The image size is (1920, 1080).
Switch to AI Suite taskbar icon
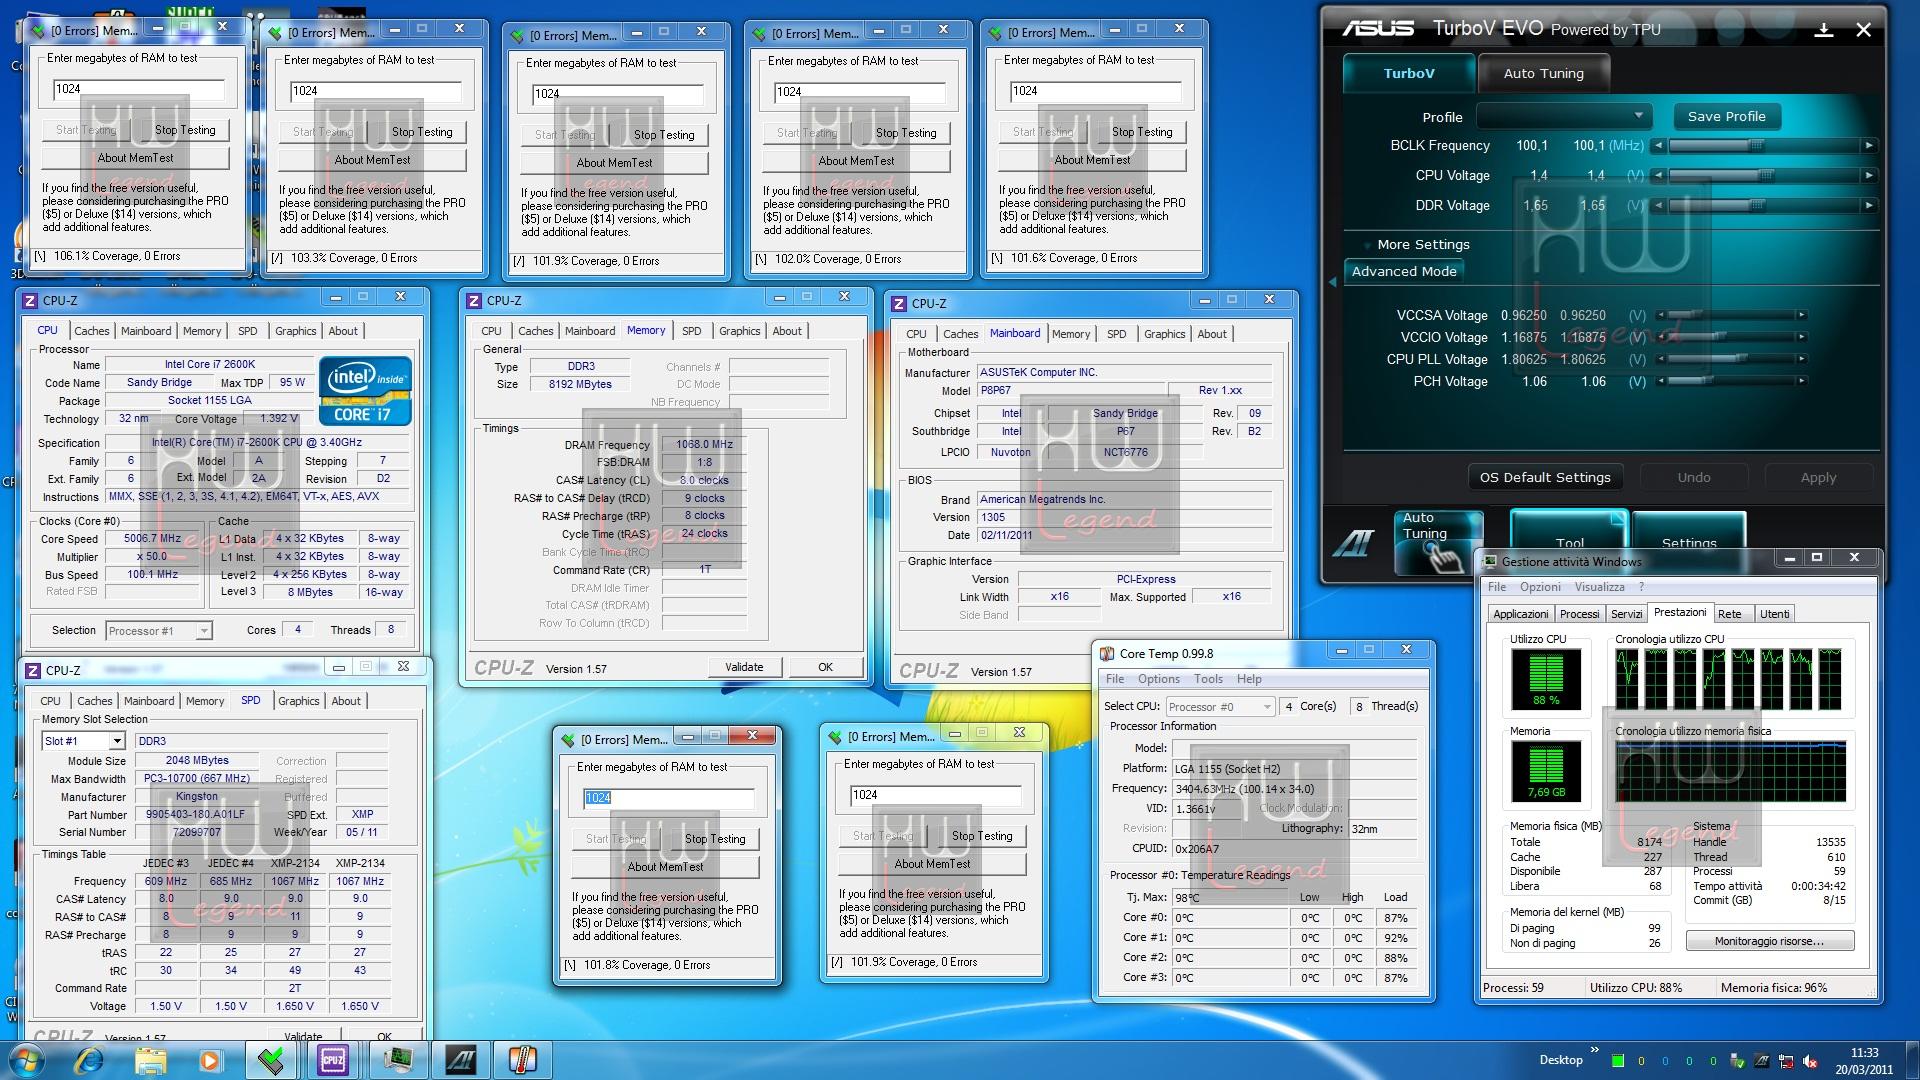click(x=461, y=1060)
